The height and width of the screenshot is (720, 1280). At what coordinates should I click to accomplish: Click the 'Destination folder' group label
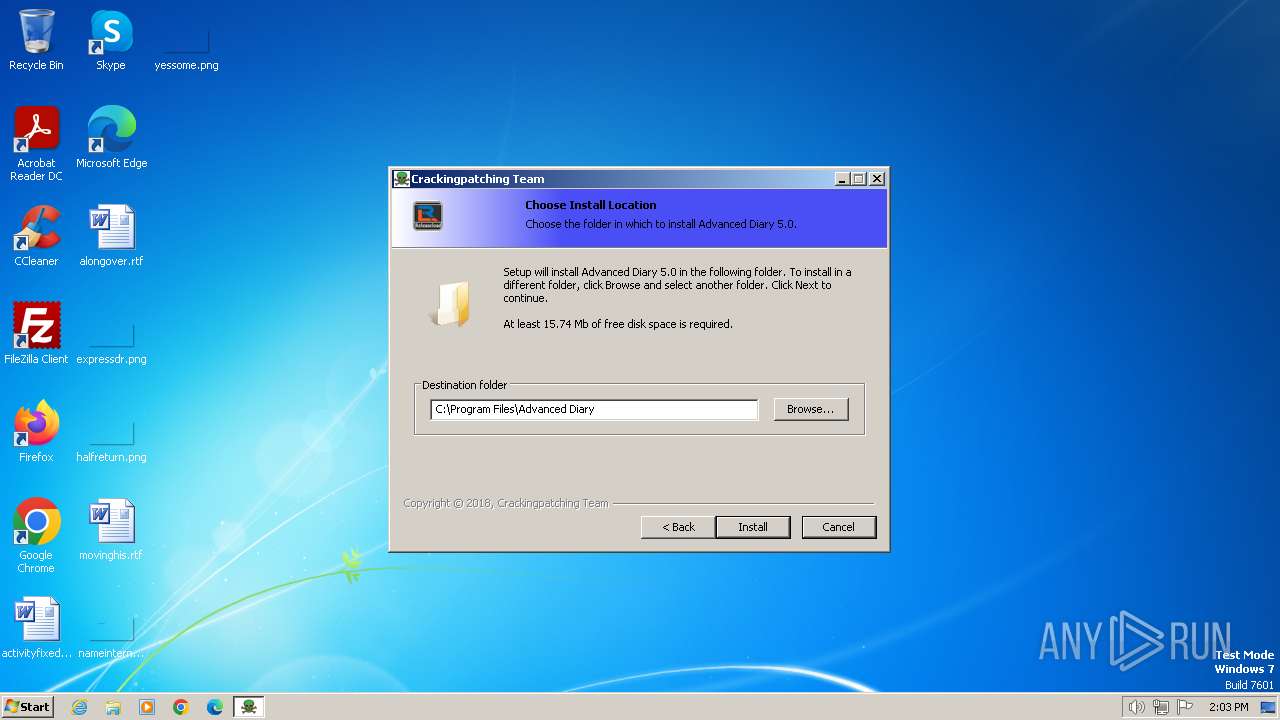pyautogui.click(x=464, y=385)
